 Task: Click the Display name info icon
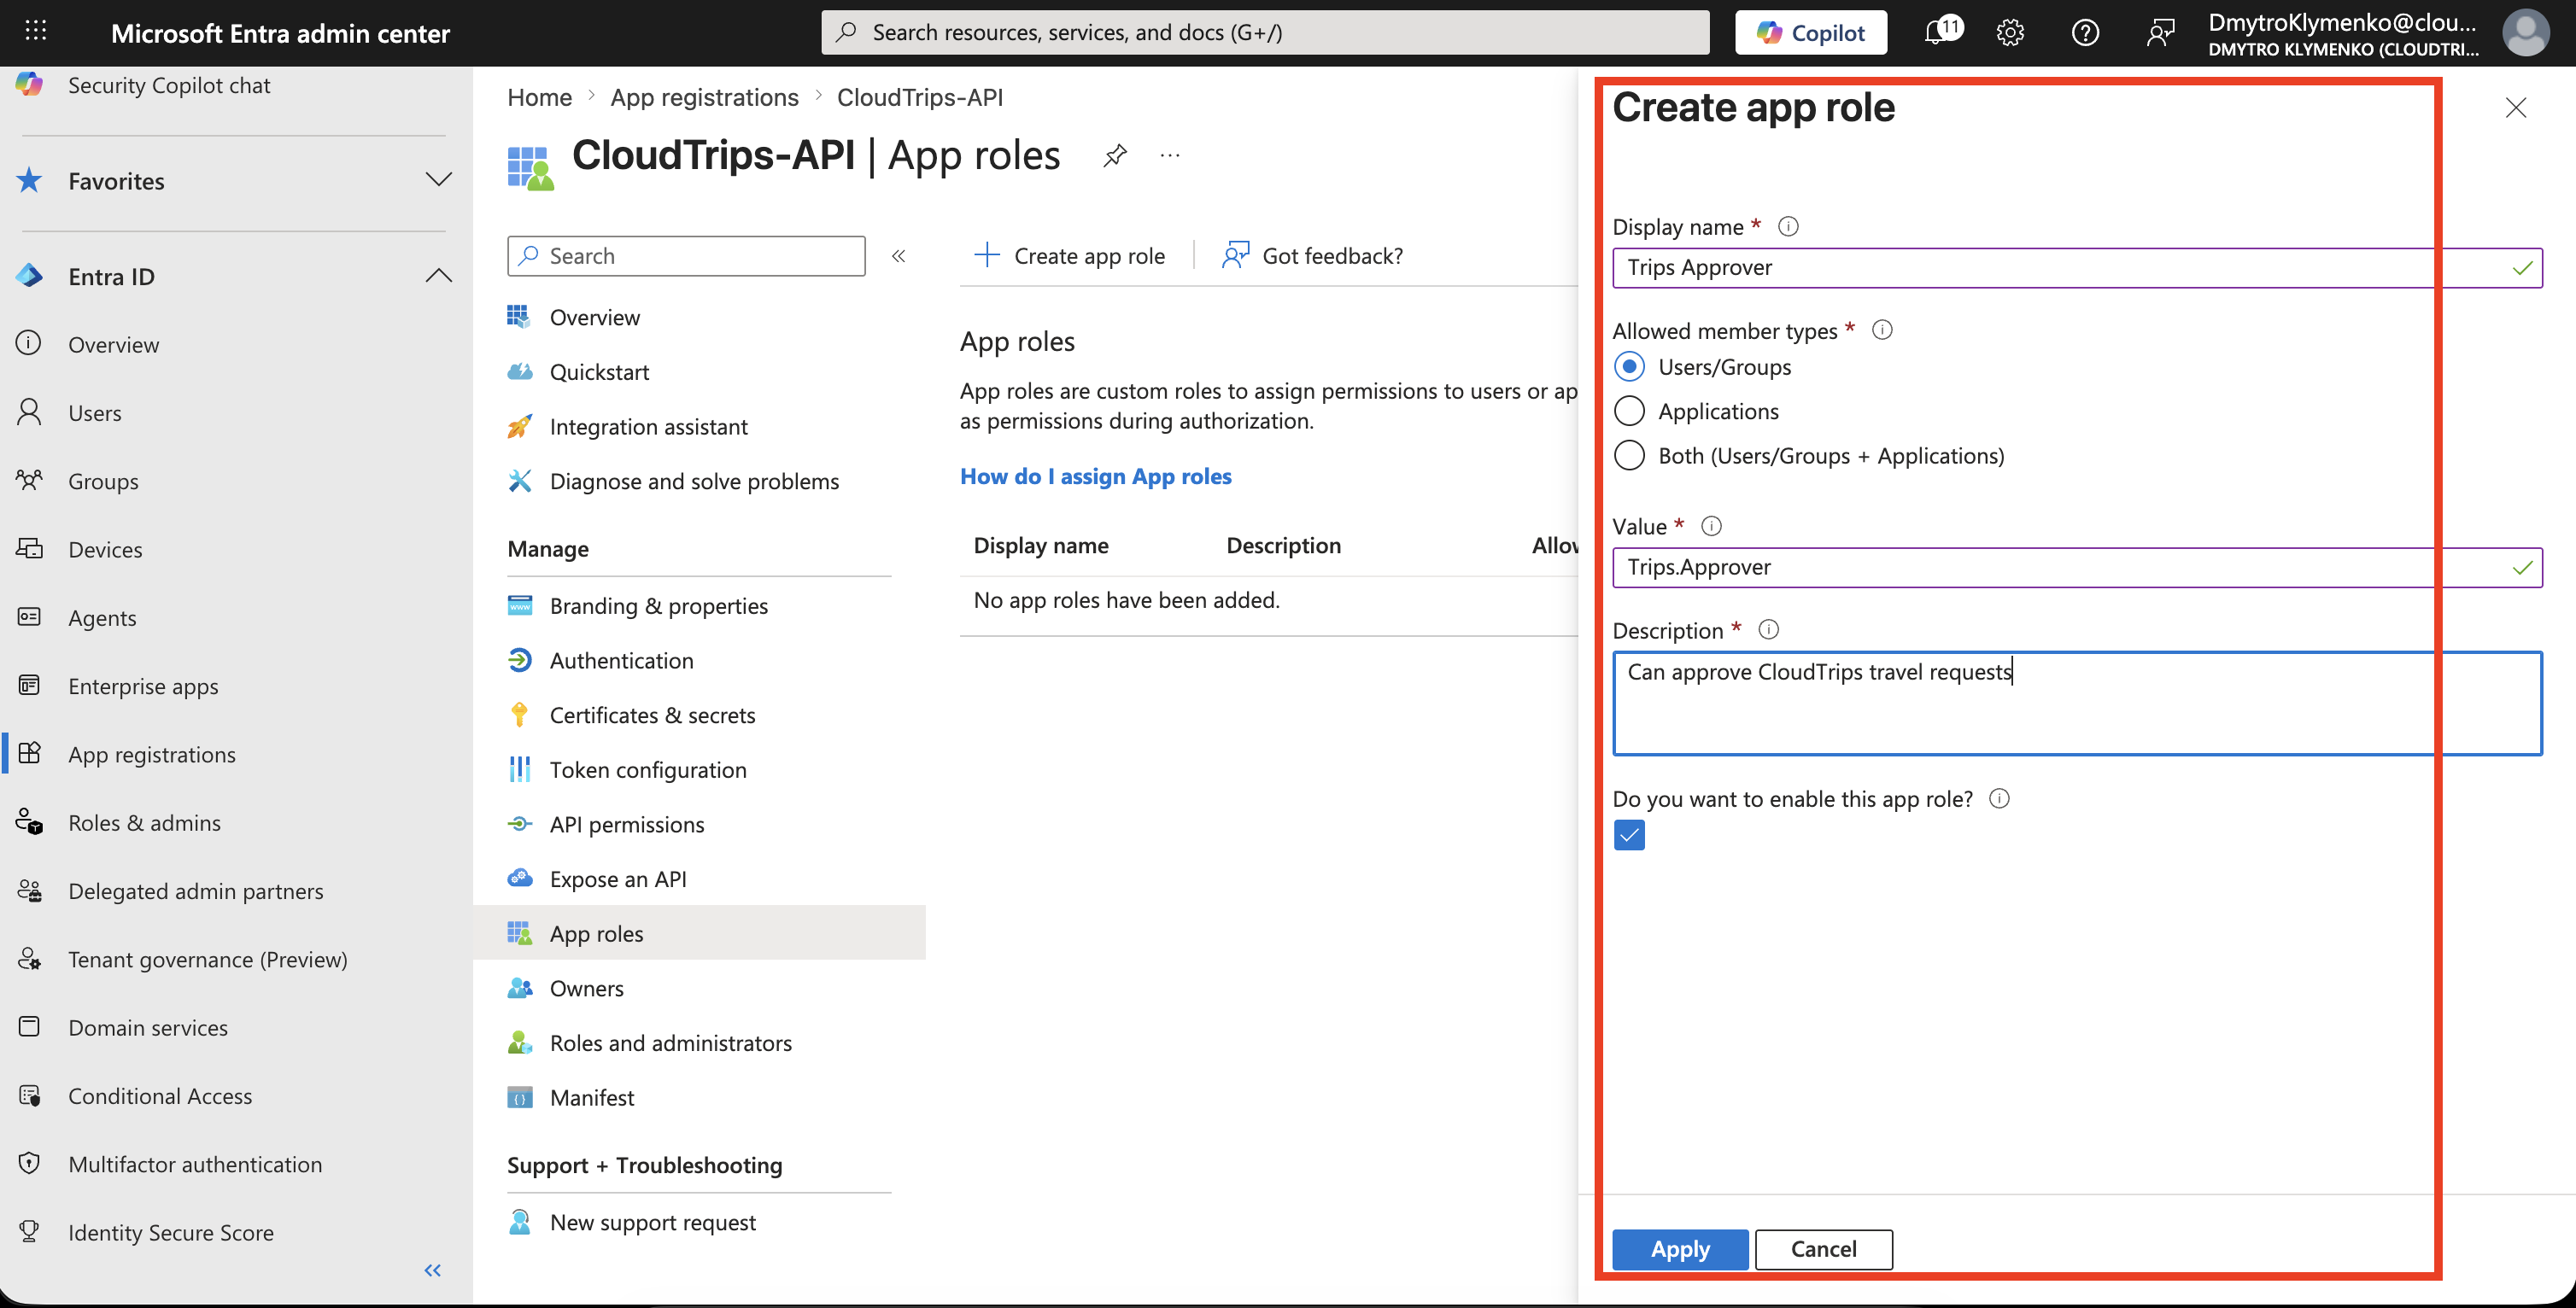1788,226
